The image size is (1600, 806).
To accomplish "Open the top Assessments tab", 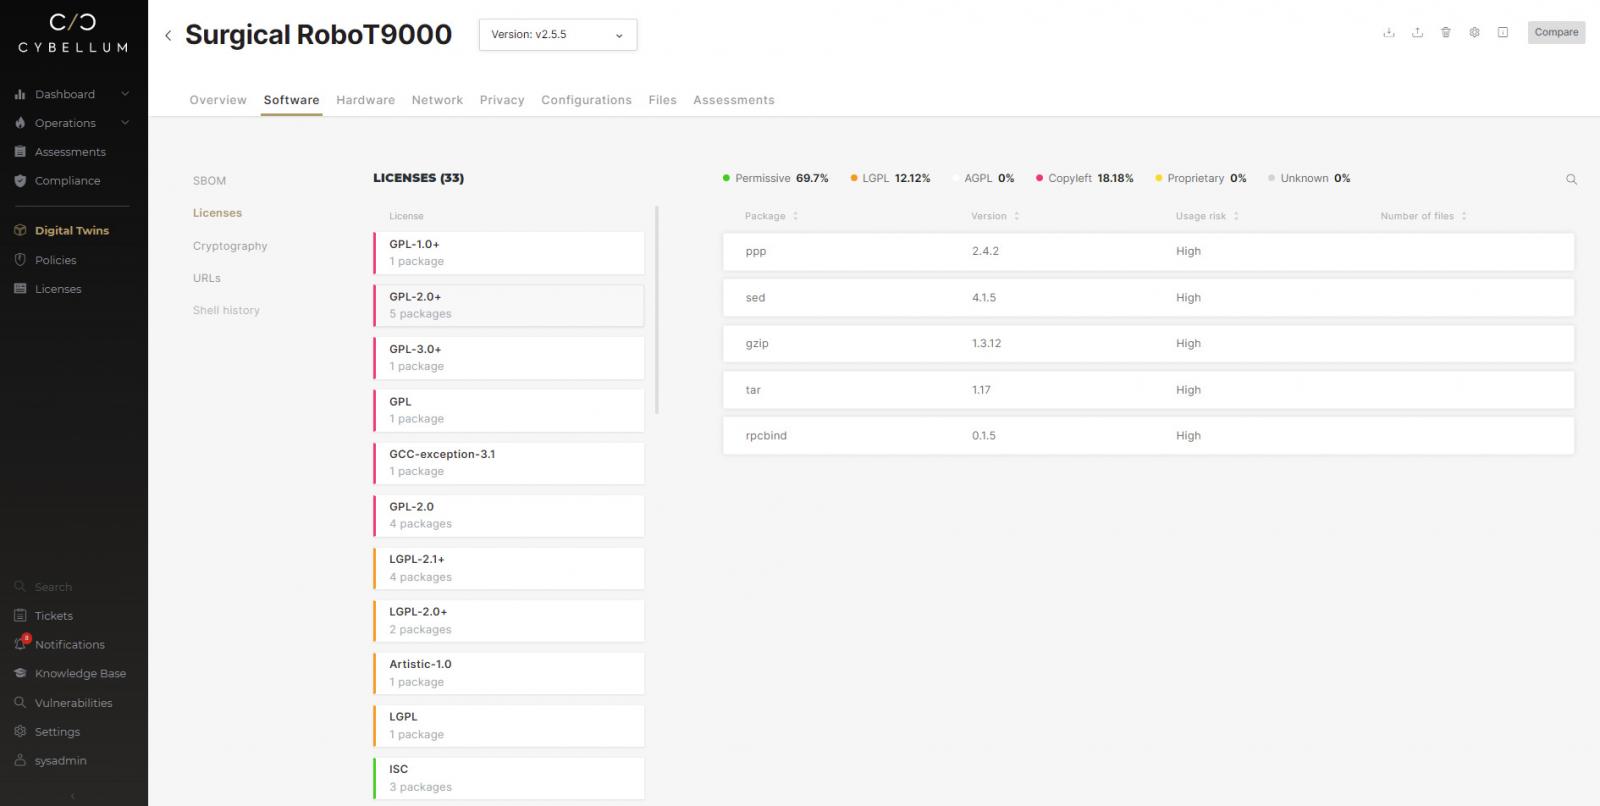I will (x=734, y=100).
